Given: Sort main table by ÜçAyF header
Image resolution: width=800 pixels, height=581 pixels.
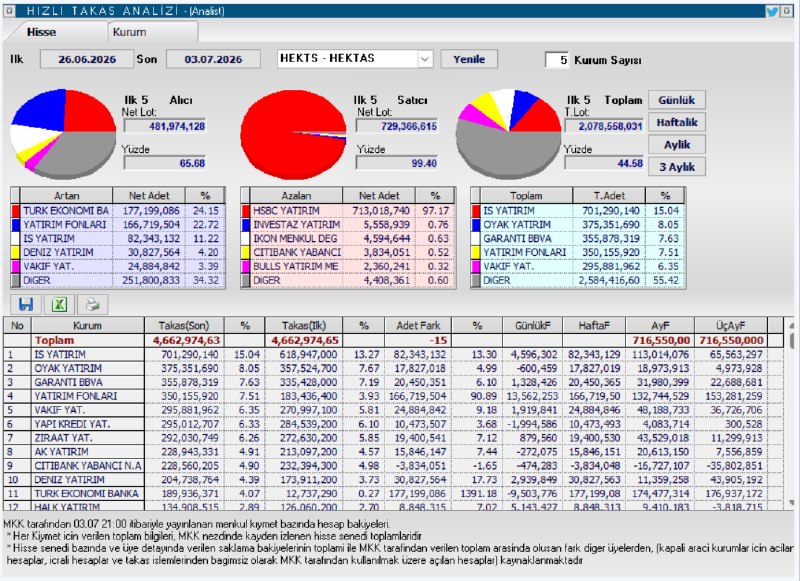Looking at the screenshot, I should (731, 325).
